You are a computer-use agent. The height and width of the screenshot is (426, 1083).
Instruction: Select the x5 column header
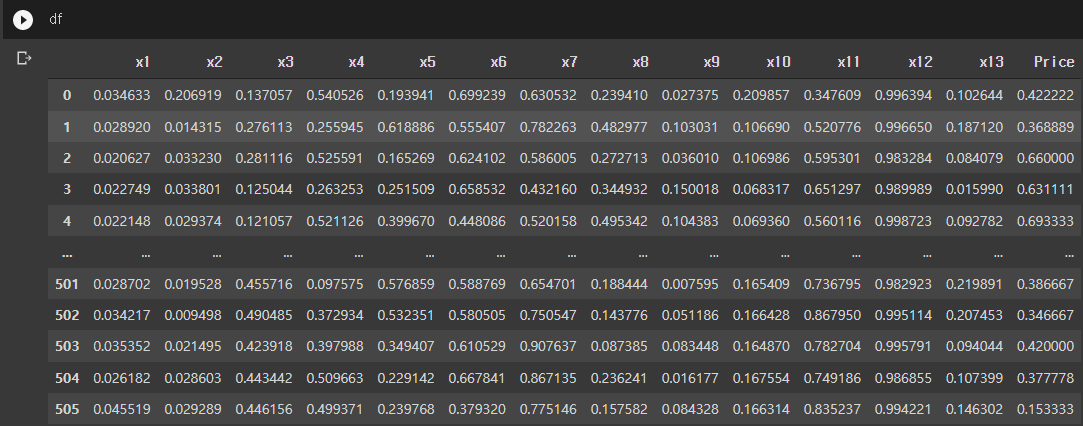point(428,62)
